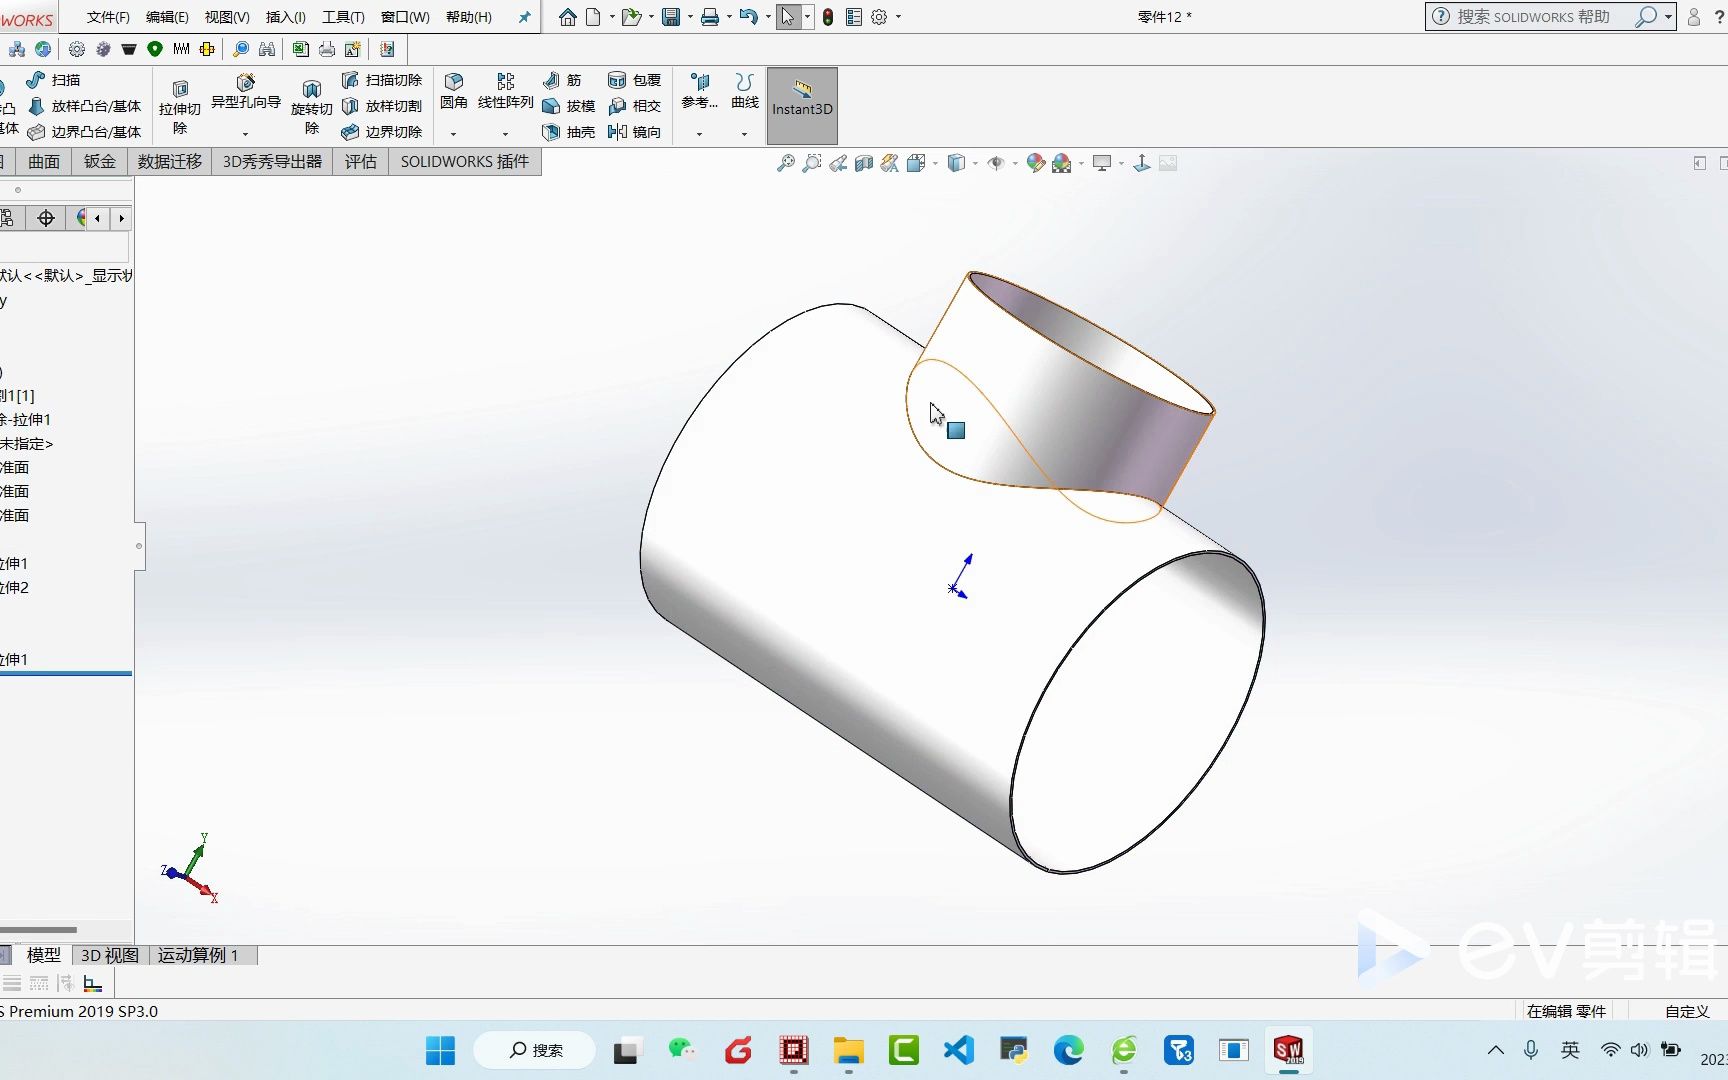1728x1080 pixels.
Task: Start a Revolved Cut (旋转切除)
Action: coord(312,107)
